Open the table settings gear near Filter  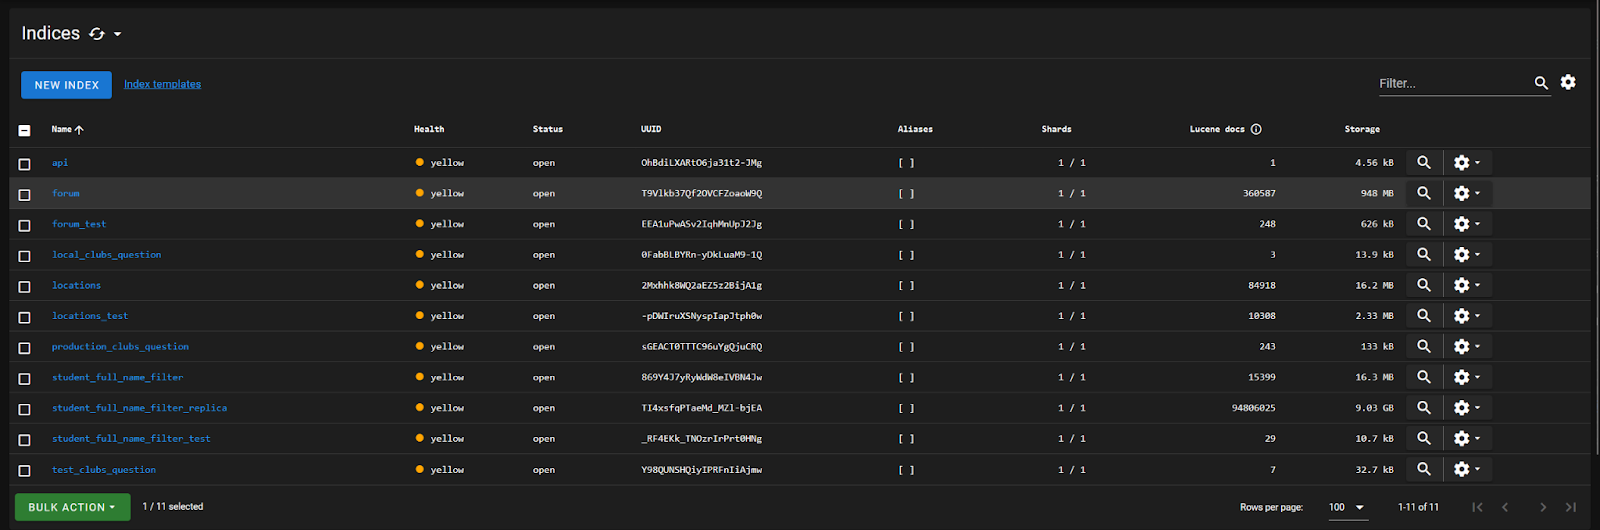1568,83
